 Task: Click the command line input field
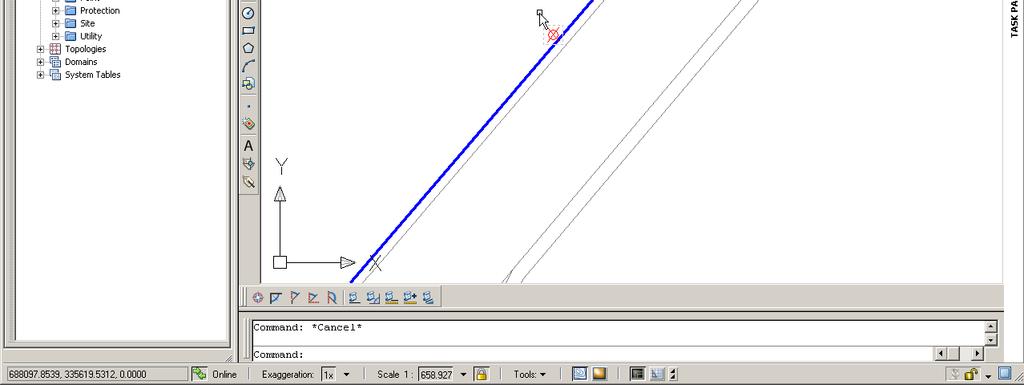(592, 355)
